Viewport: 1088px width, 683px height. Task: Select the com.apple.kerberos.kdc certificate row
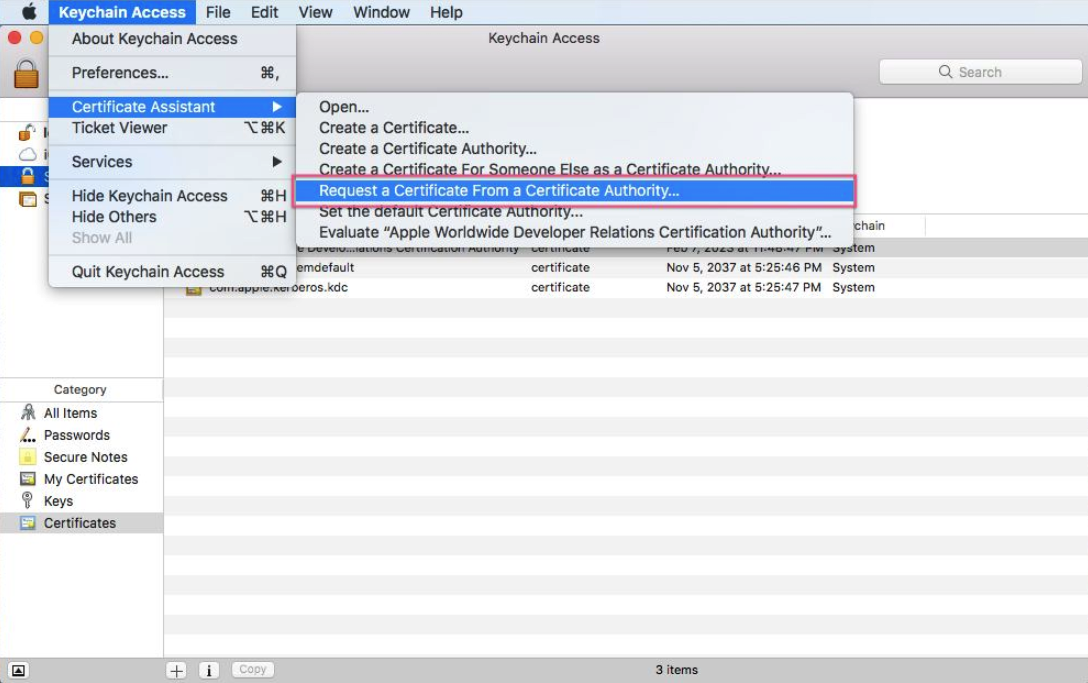(x=626, y=287)
